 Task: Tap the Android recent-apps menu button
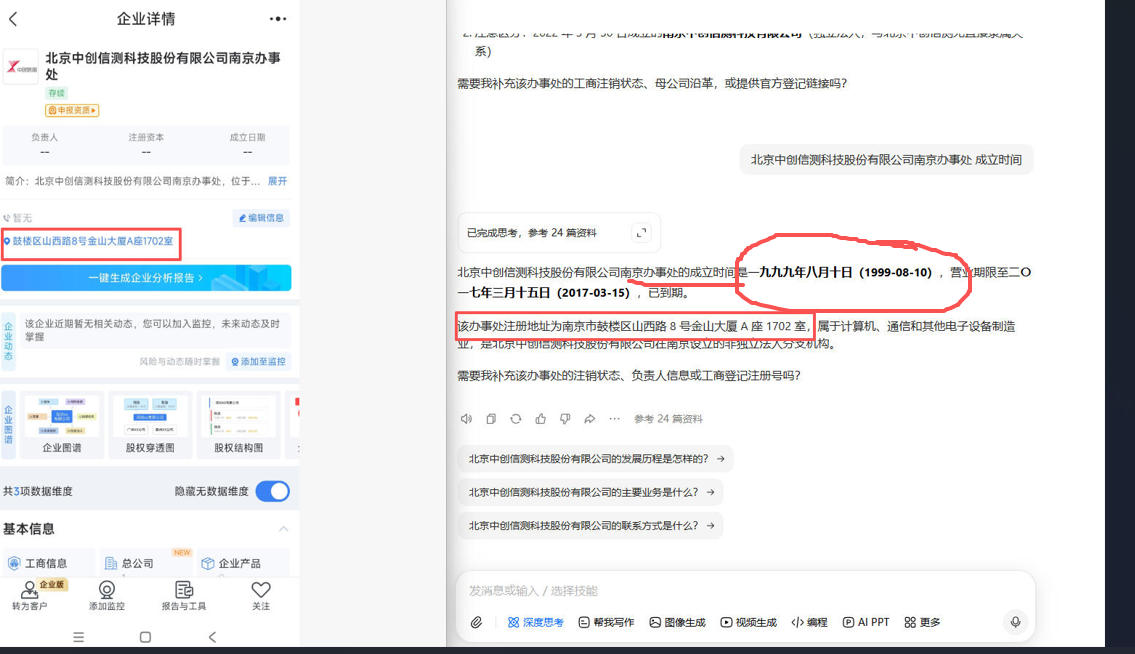78,637
